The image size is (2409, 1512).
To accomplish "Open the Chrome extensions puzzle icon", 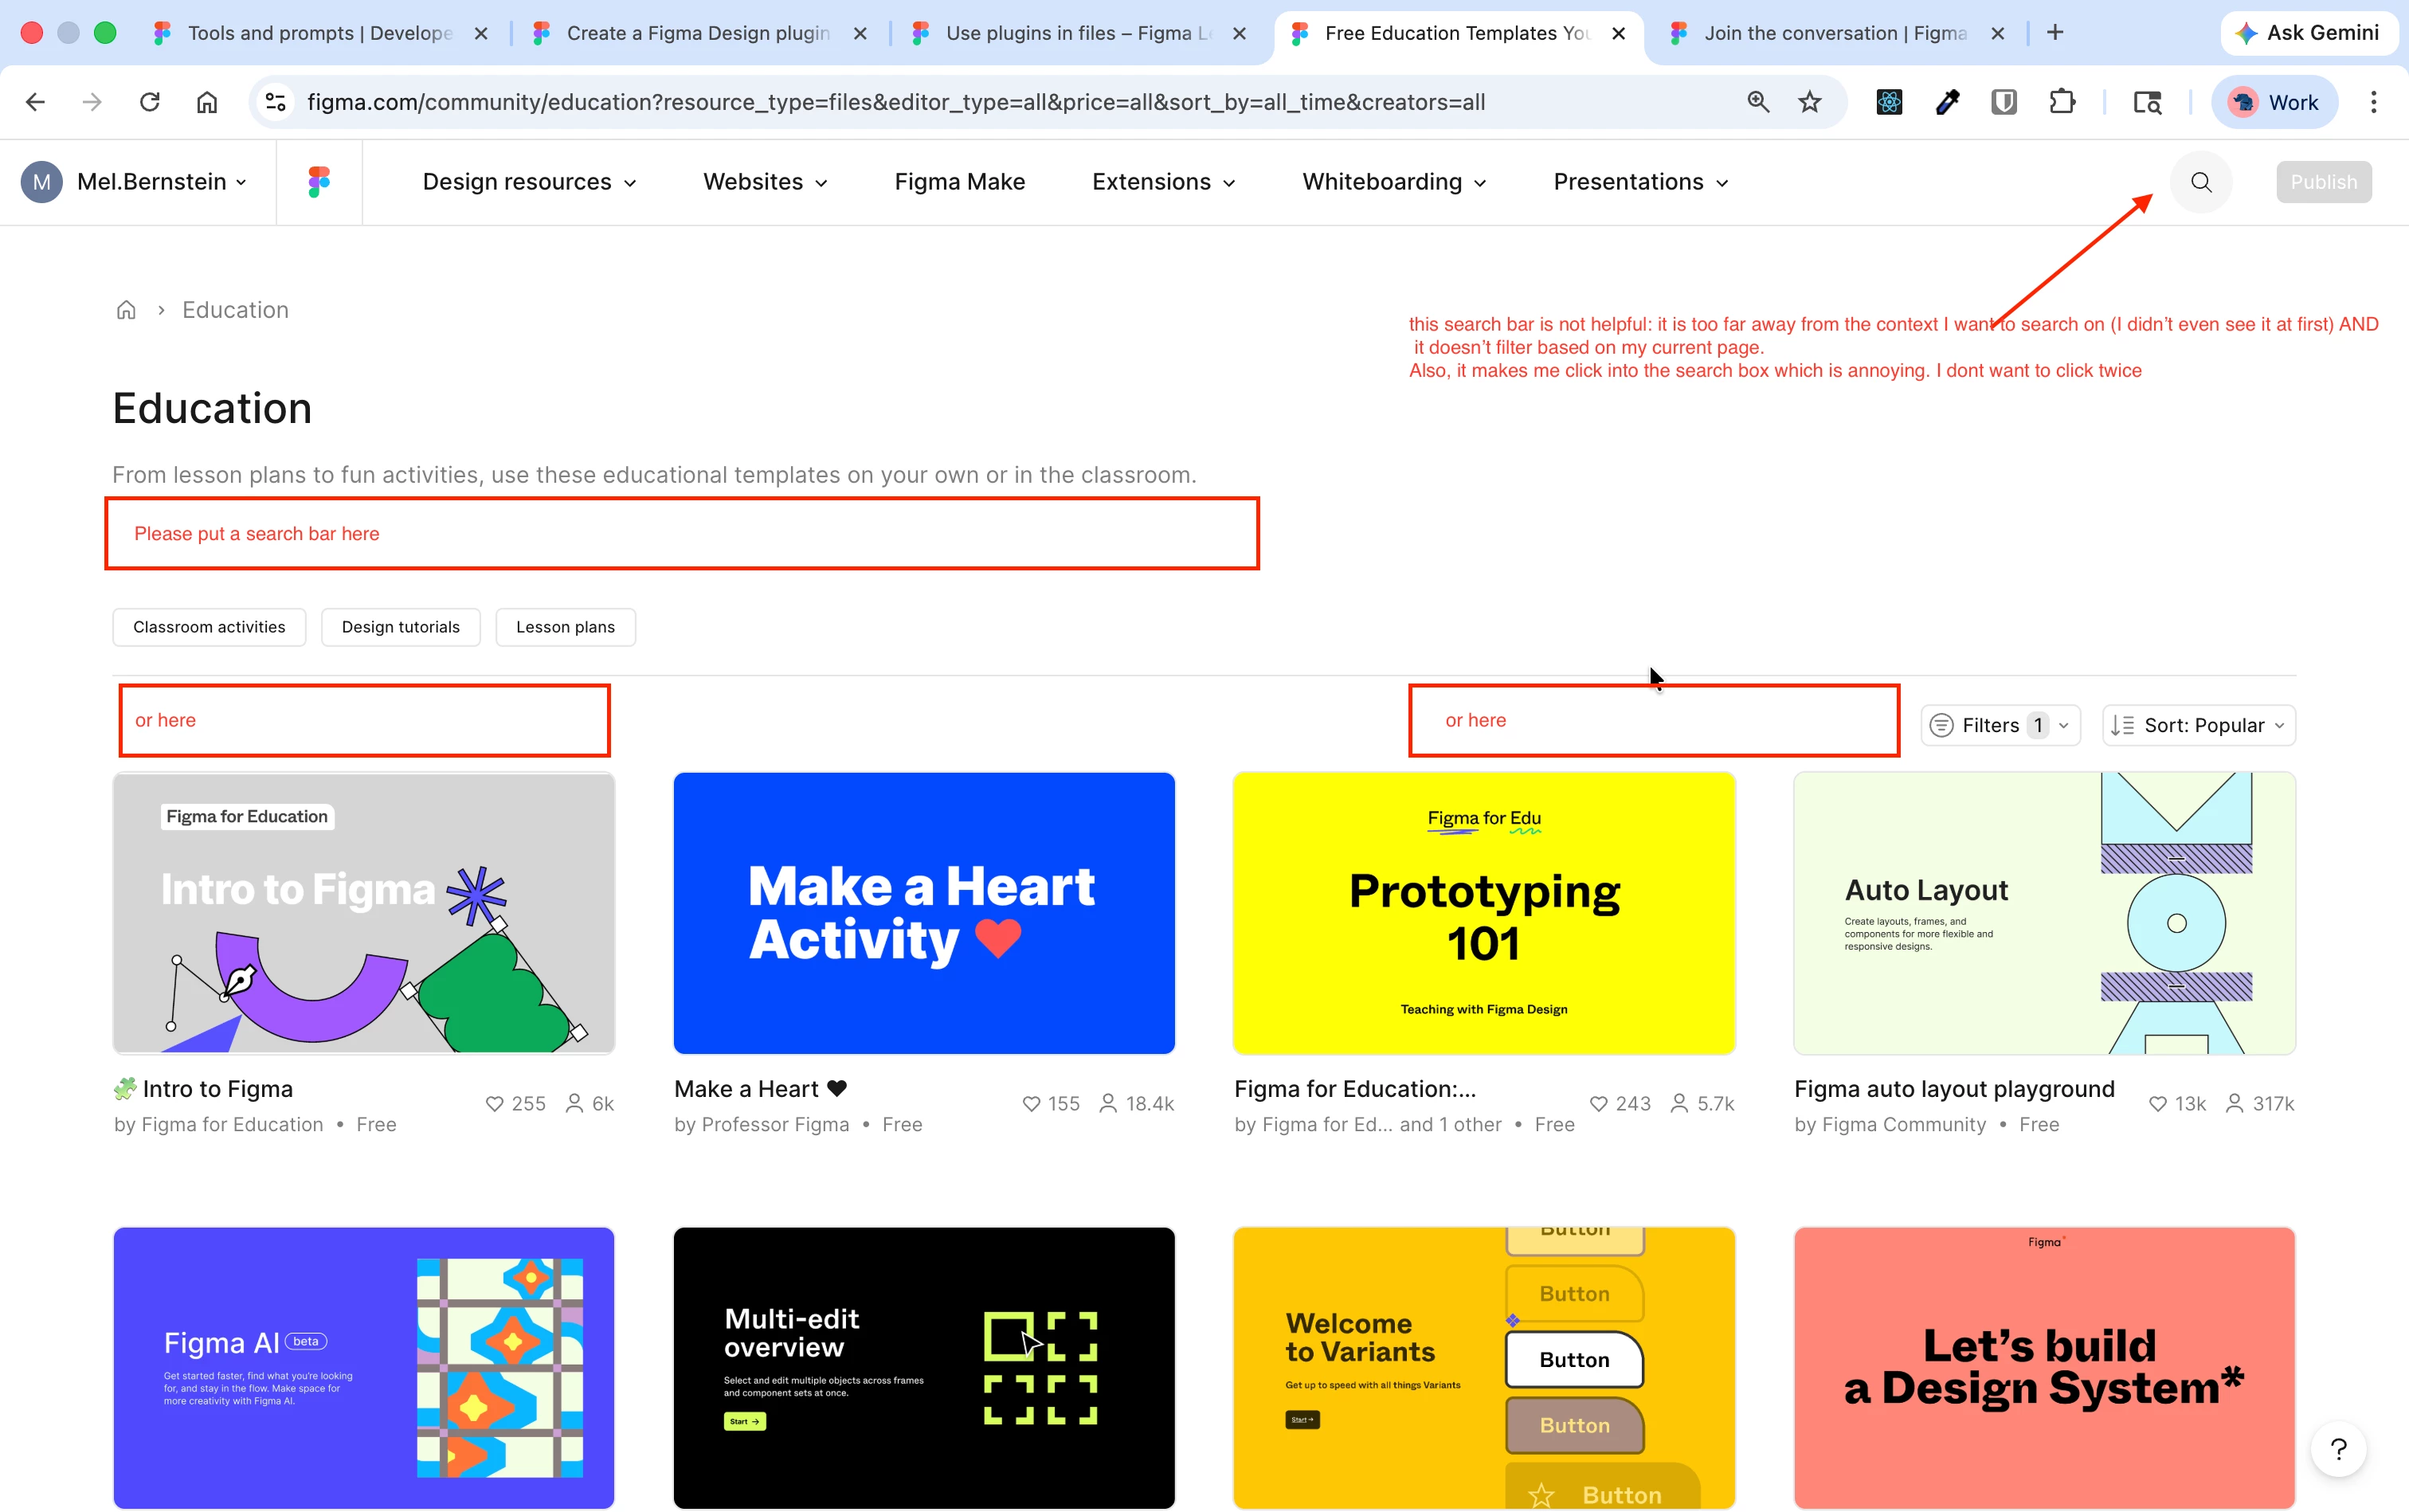I will (2062, 102).
